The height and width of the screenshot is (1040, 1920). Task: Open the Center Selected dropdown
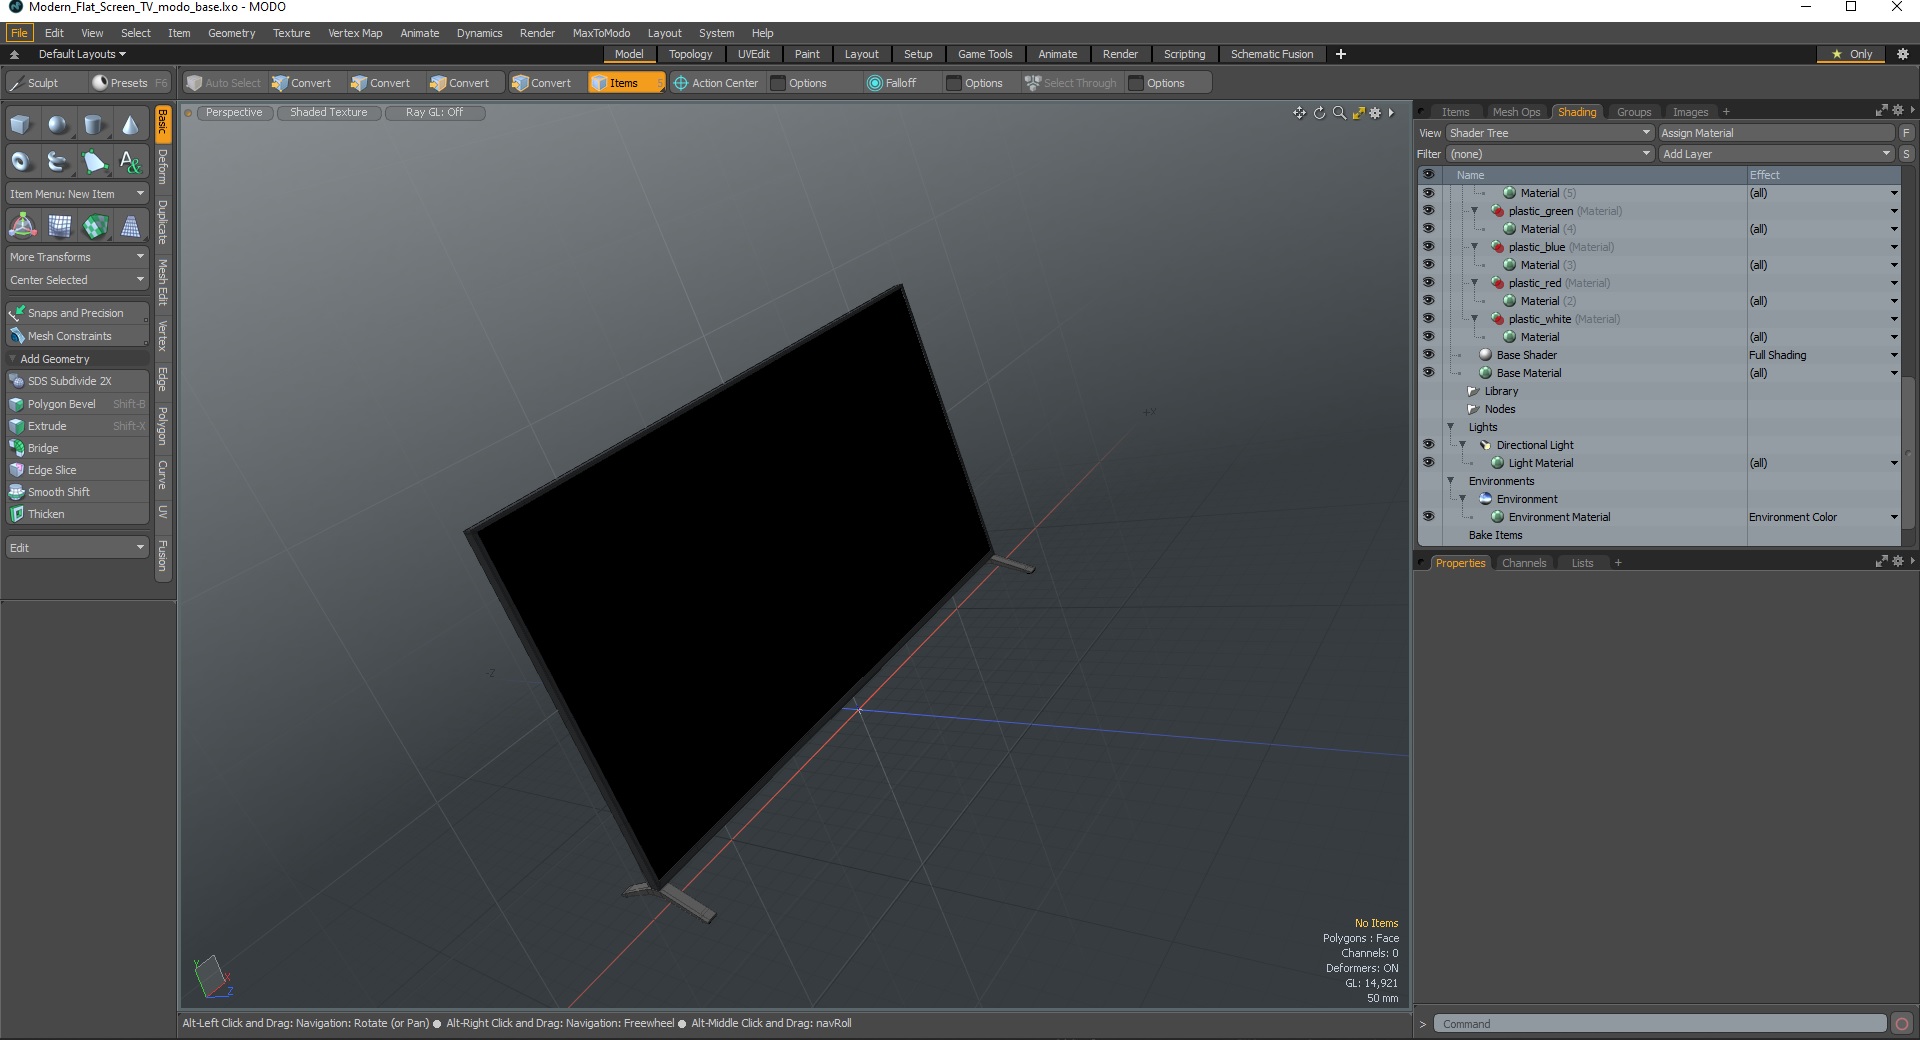point(77,280)
